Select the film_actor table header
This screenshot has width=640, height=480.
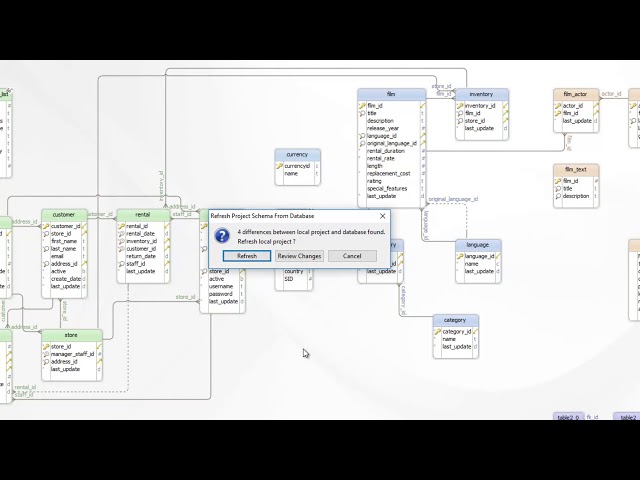pos(576,94)
